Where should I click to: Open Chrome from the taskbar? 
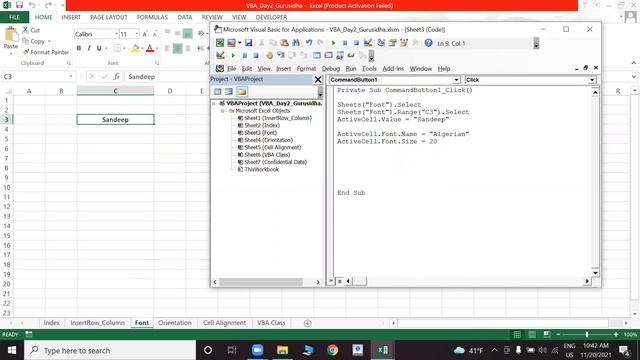click(333, 350)
